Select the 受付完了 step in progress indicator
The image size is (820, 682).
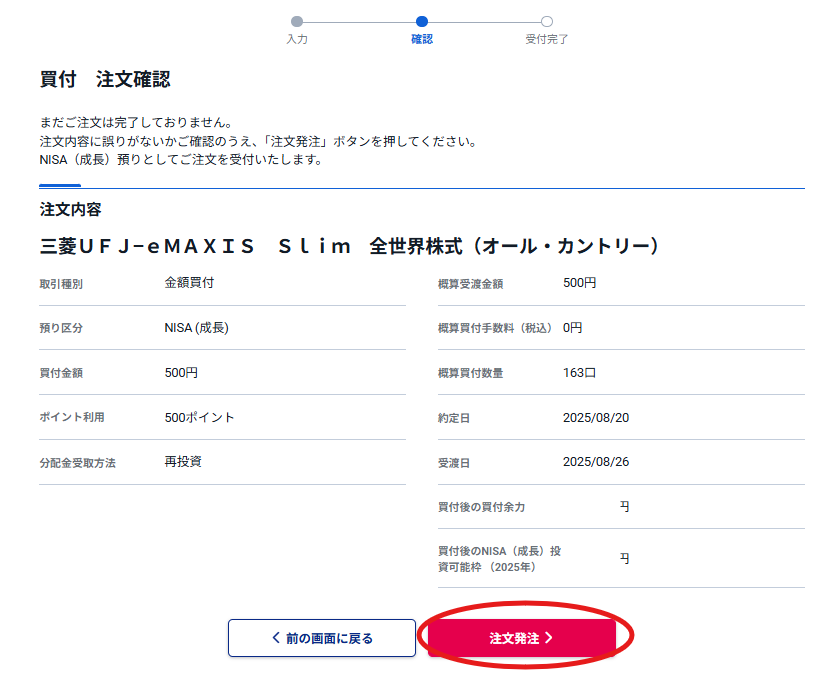pos(546,30)
